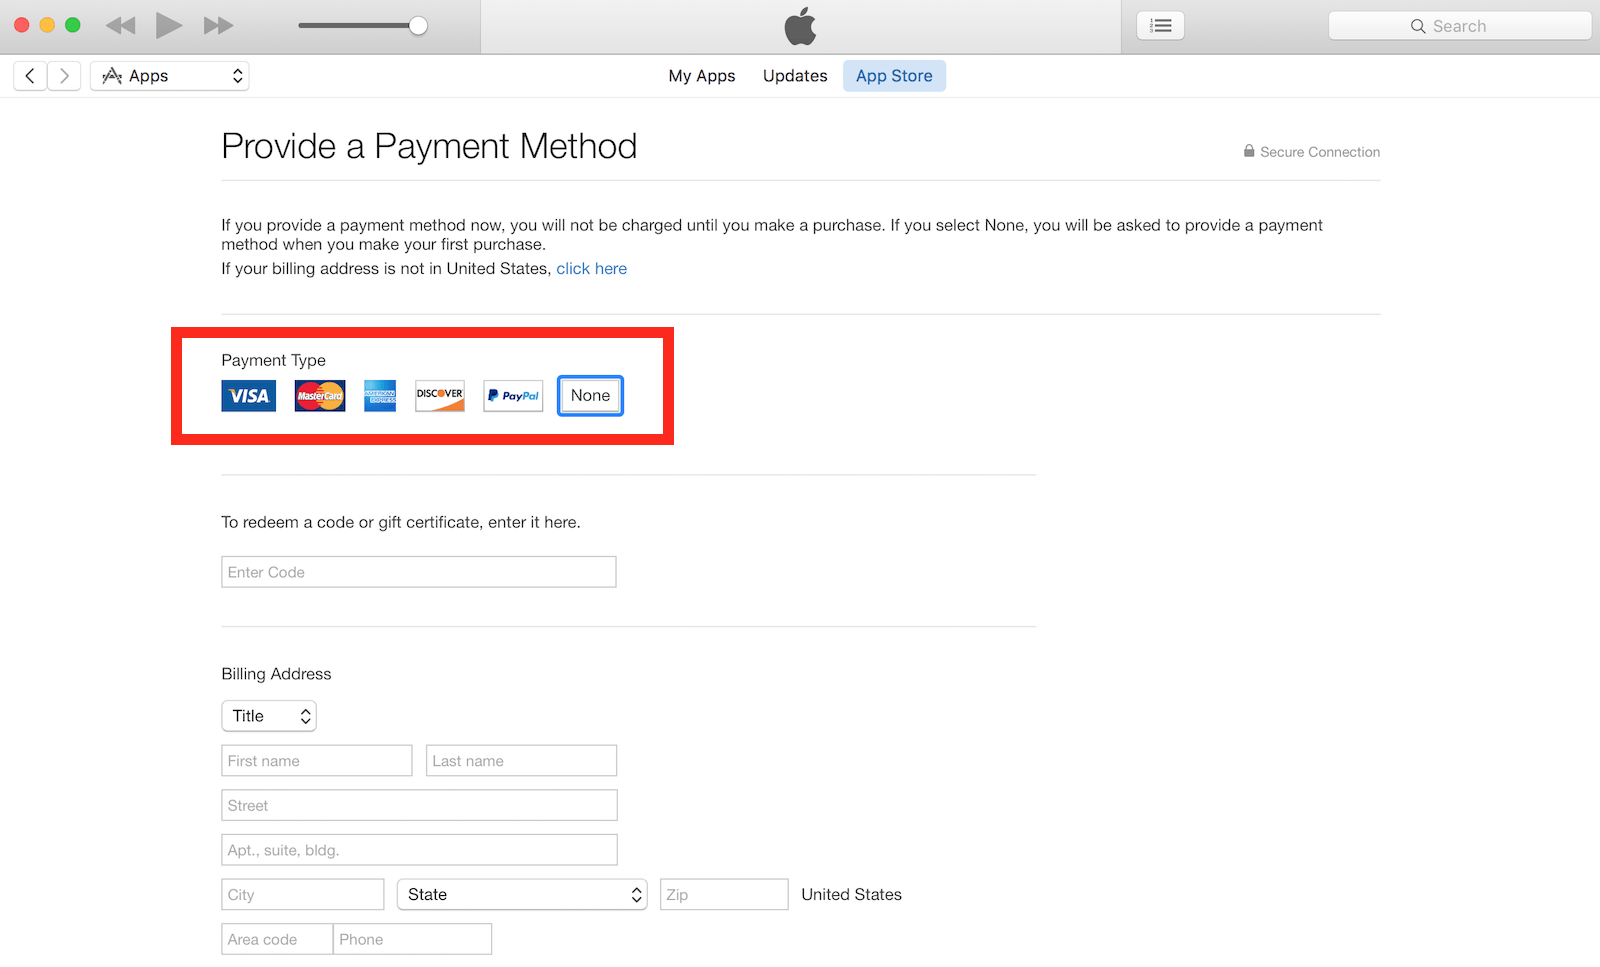The image size is (1600, 967).
Task: Pick the American Express card icon
Action: 380,396
